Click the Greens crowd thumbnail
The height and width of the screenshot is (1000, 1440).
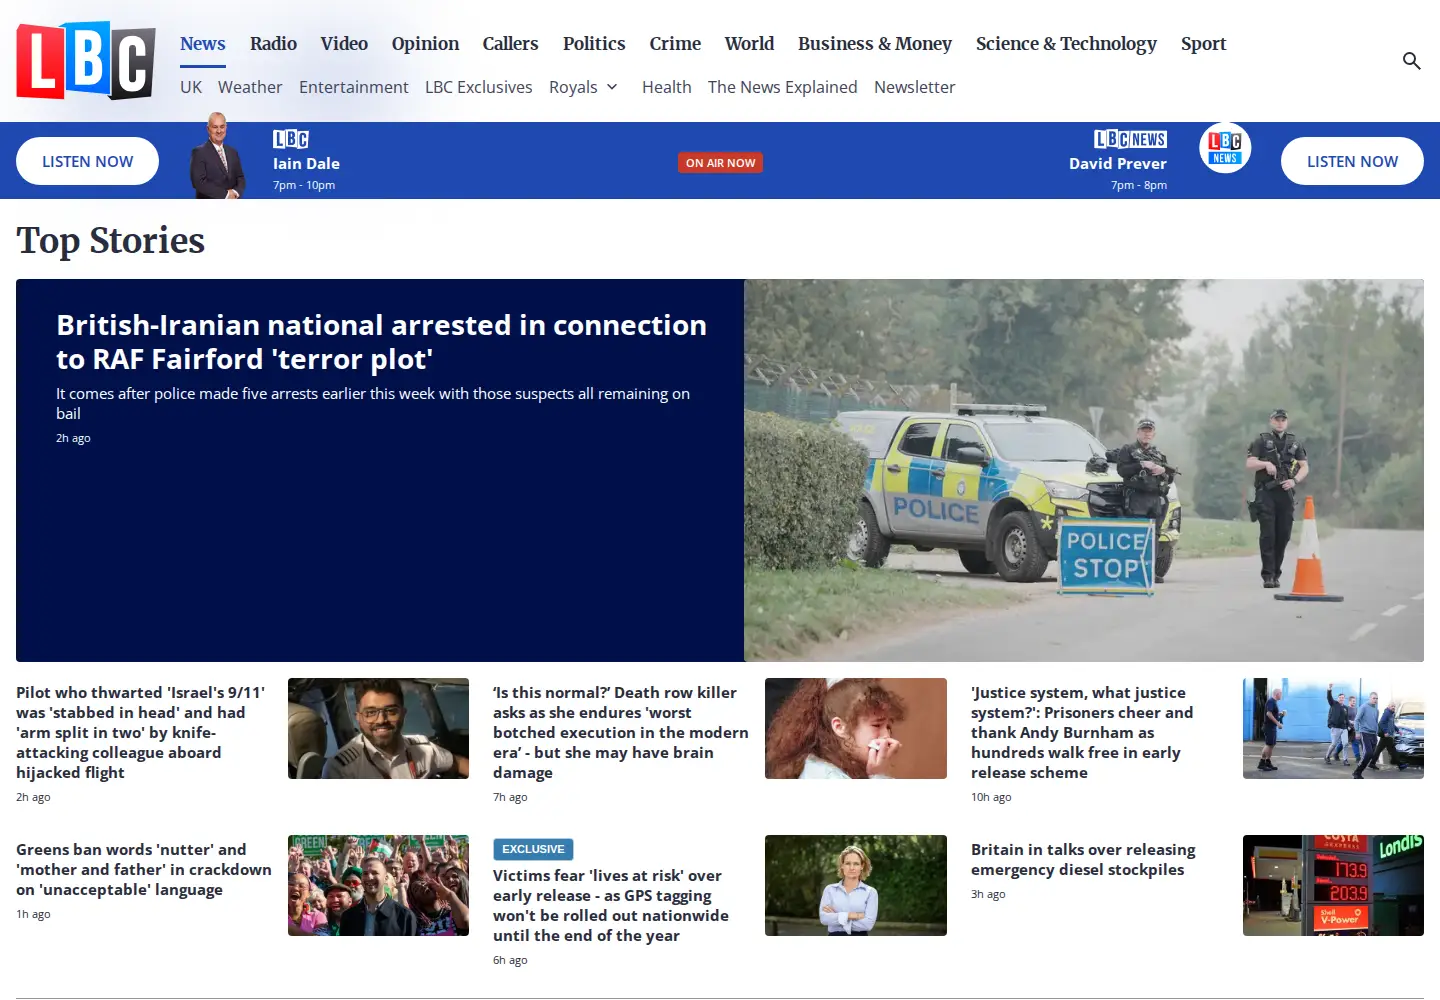point(378,885)
